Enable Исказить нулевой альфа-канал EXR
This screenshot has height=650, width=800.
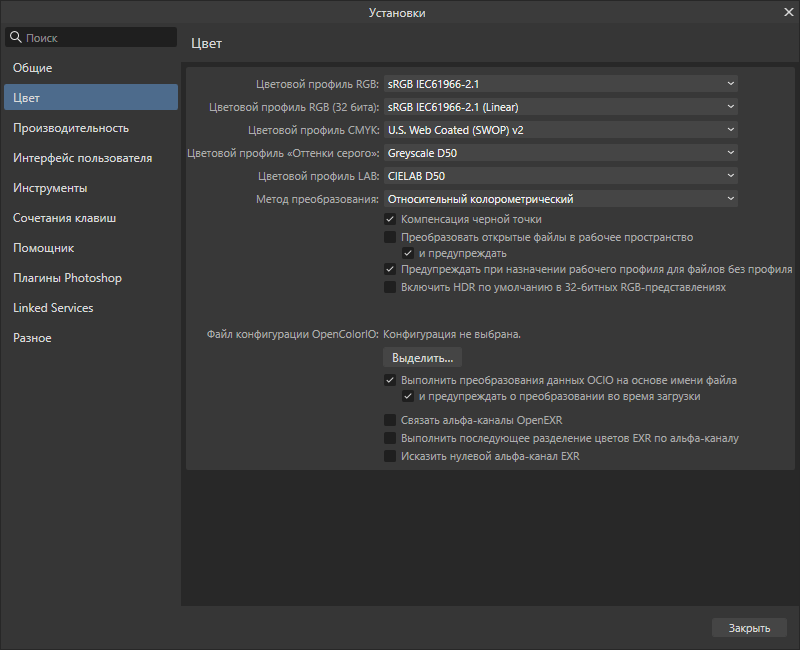coord(390,456)
